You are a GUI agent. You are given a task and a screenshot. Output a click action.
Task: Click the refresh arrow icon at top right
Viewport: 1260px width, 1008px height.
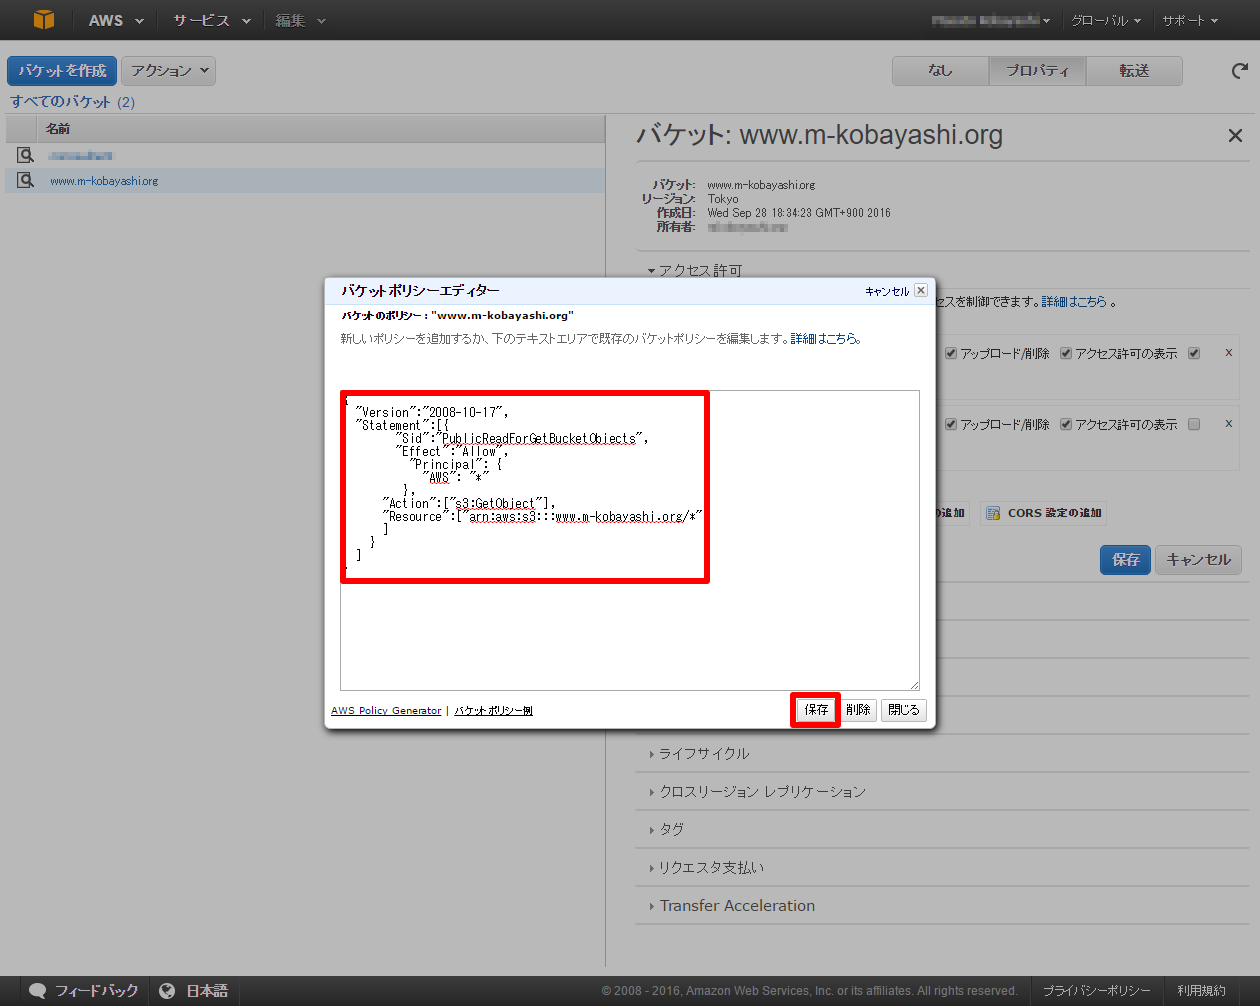[1240, 70]
